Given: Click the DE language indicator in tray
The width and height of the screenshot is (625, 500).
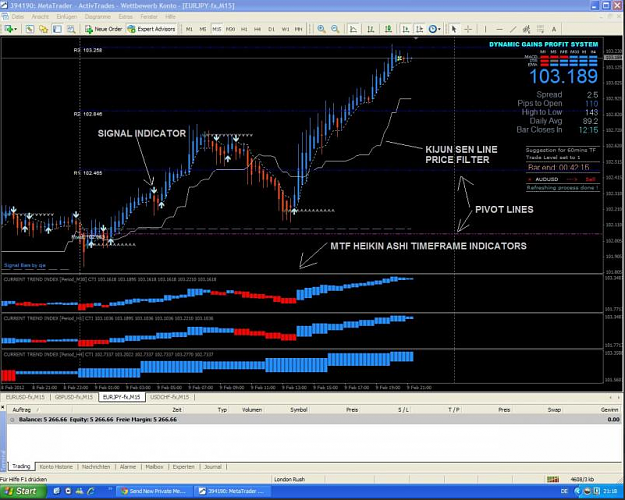Looking at the screenshot, I should [564, 491].
